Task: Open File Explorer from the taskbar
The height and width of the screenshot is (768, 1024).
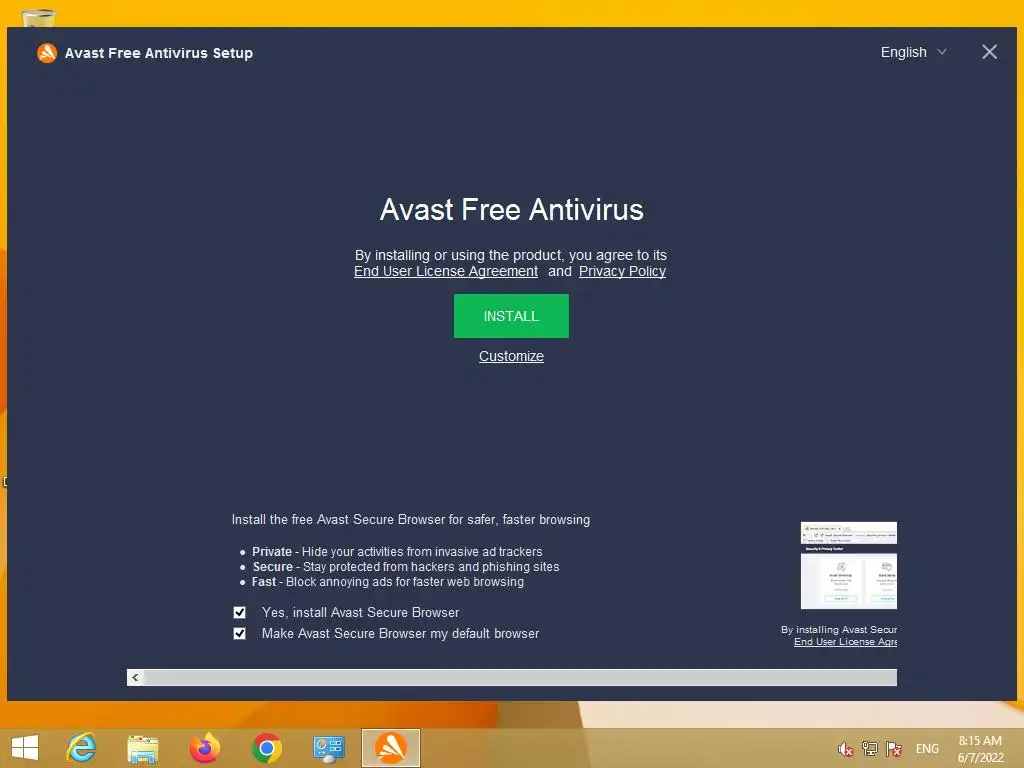Action: (x=142, y=748)
